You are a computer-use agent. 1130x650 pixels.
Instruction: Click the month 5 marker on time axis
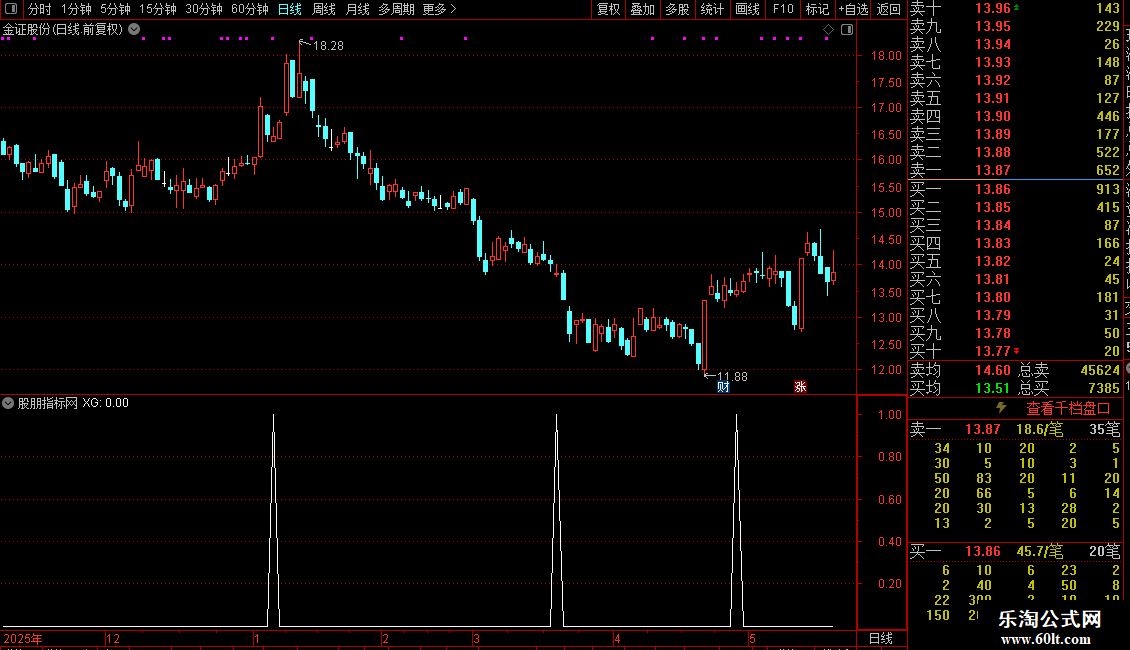[x=752, y=638]
